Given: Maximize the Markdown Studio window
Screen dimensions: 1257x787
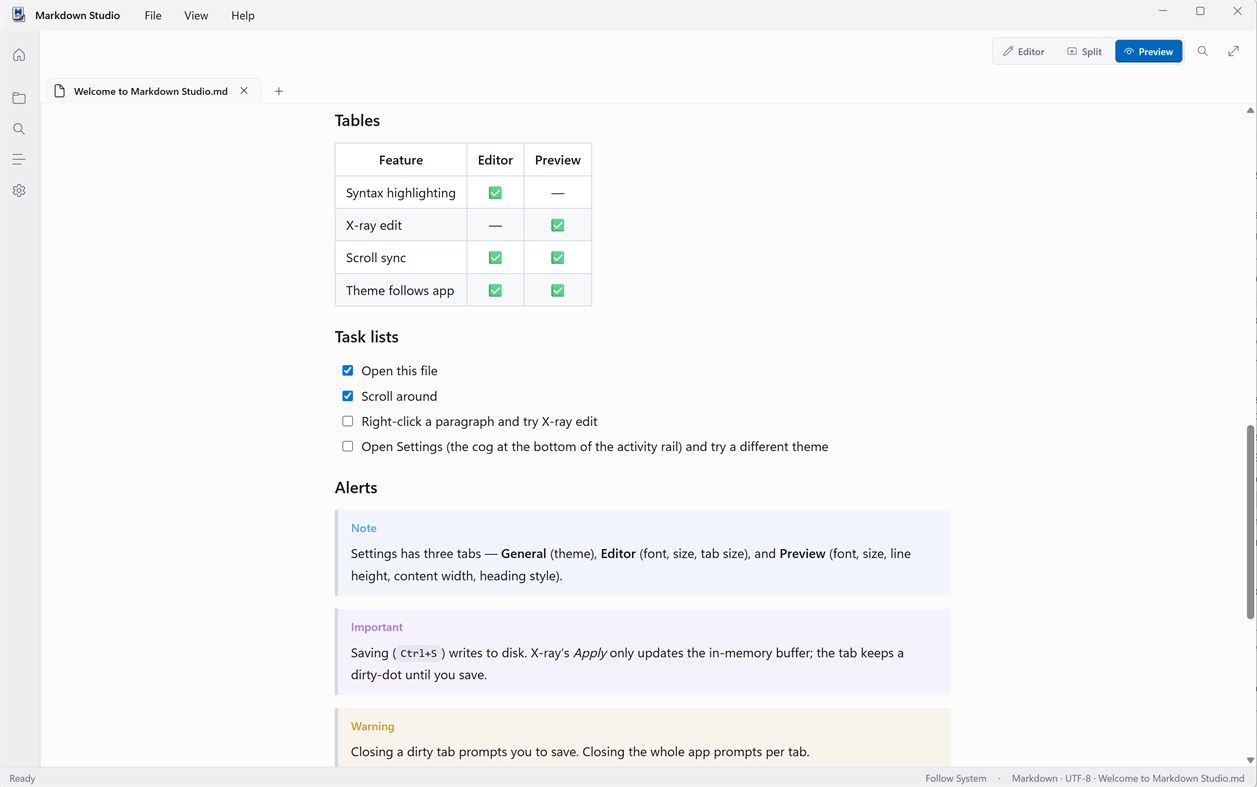Looking at the screenshot, I should pos(1200,11).
